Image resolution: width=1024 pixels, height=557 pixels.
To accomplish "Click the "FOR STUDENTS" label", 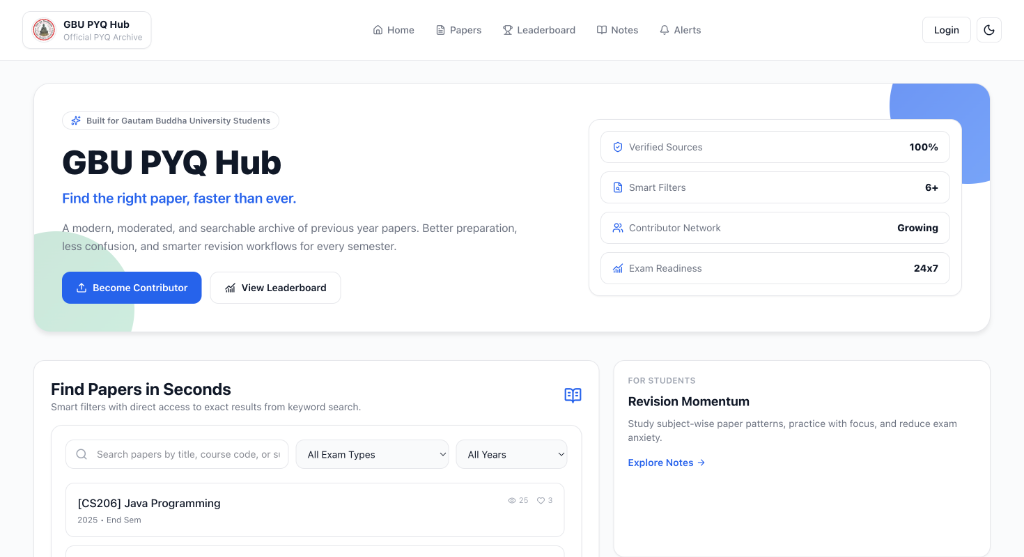I will click(662, 381).
